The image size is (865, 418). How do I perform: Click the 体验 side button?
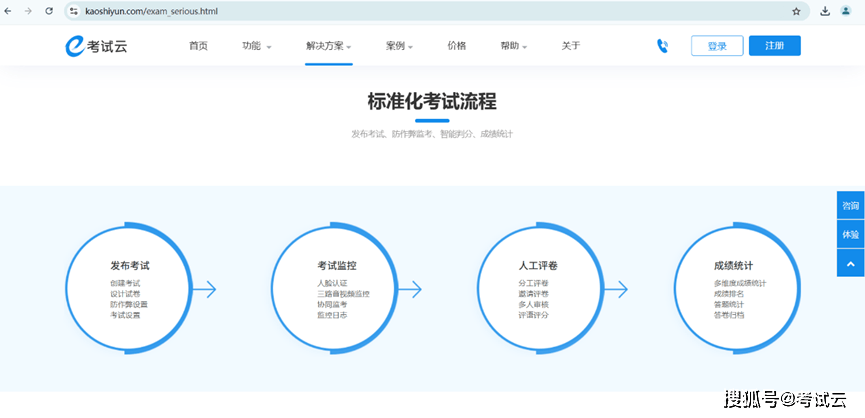point(850,234)
